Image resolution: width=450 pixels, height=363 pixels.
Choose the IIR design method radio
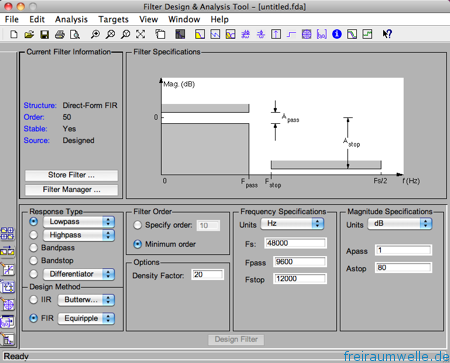33,300
